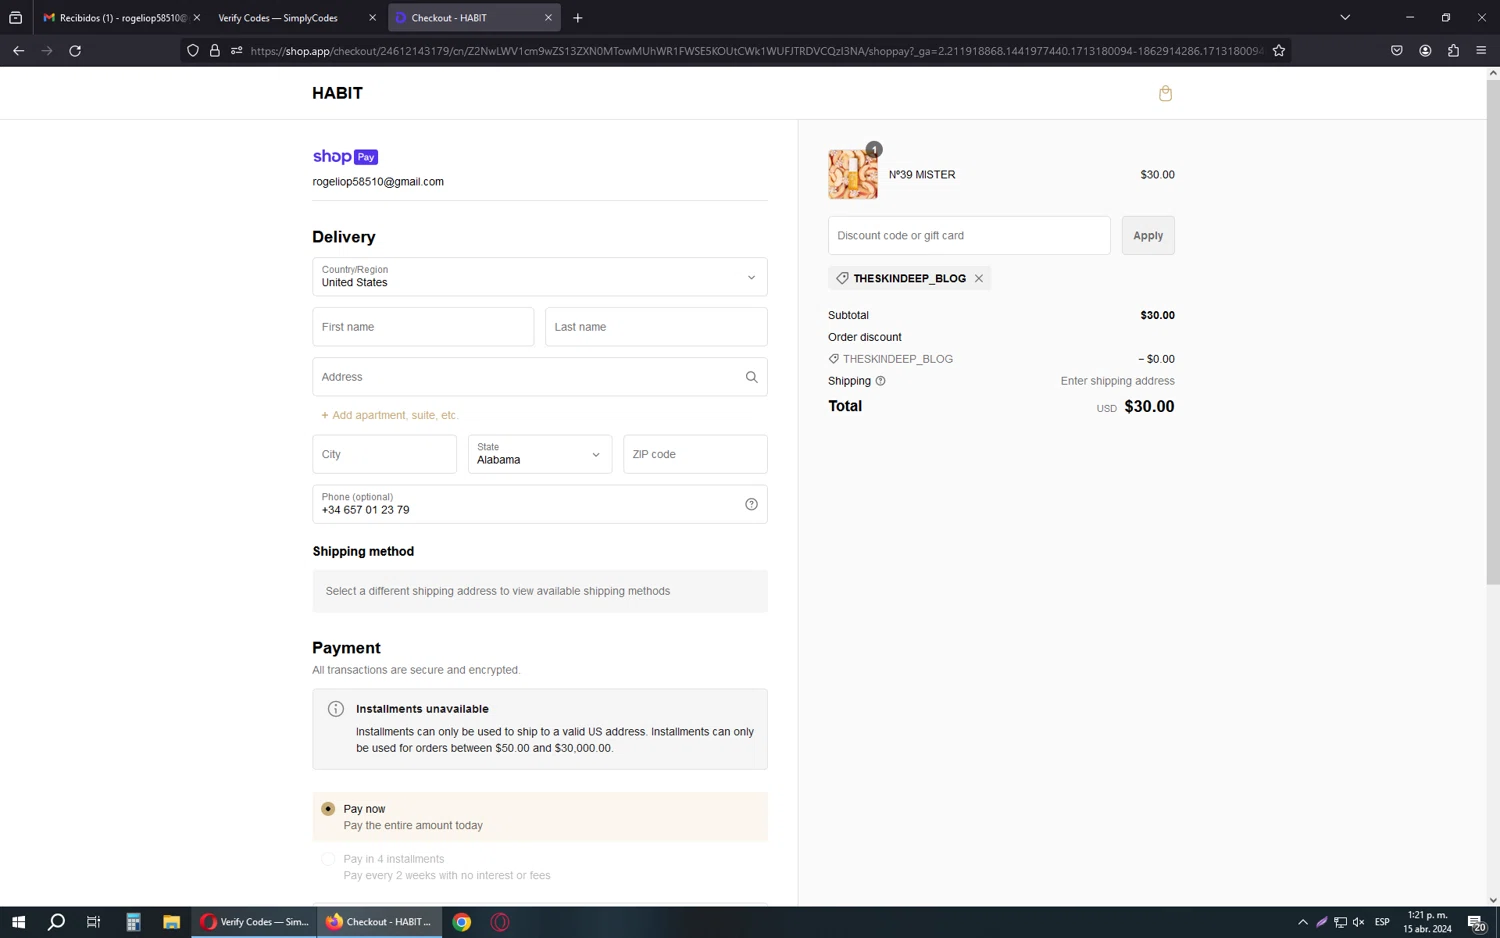Open site permissions icon in address bar
Image resolution: width=1500 pixels, height=938 pixels.
237,51
